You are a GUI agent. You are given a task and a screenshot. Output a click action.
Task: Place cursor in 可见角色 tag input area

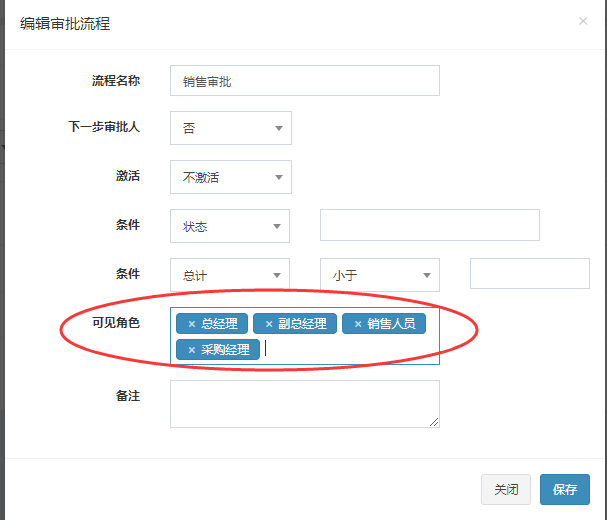[350, 350]
